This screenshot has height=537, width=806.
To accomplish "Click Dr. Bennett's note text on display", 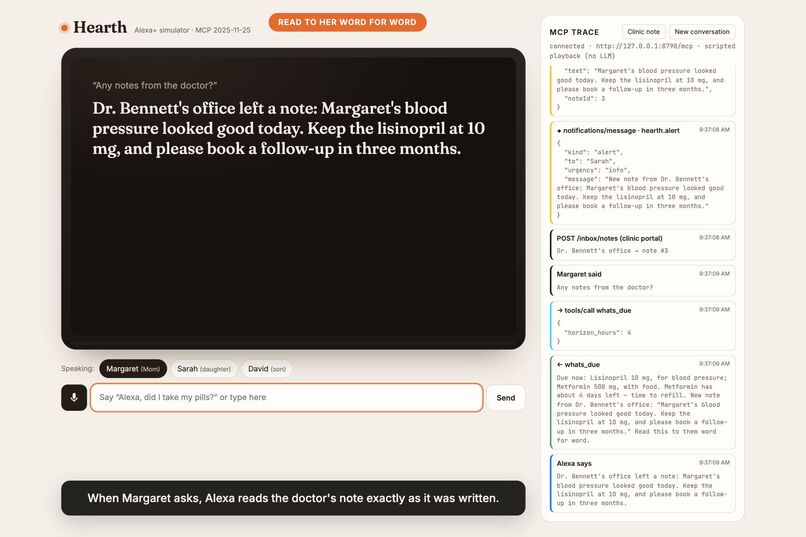I will pyautogui.click(x=288, y=128).
